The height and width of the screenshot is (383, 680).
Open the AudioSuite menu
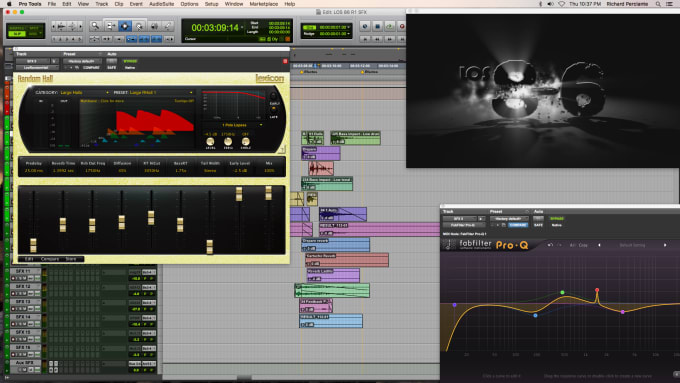(161, 4)
